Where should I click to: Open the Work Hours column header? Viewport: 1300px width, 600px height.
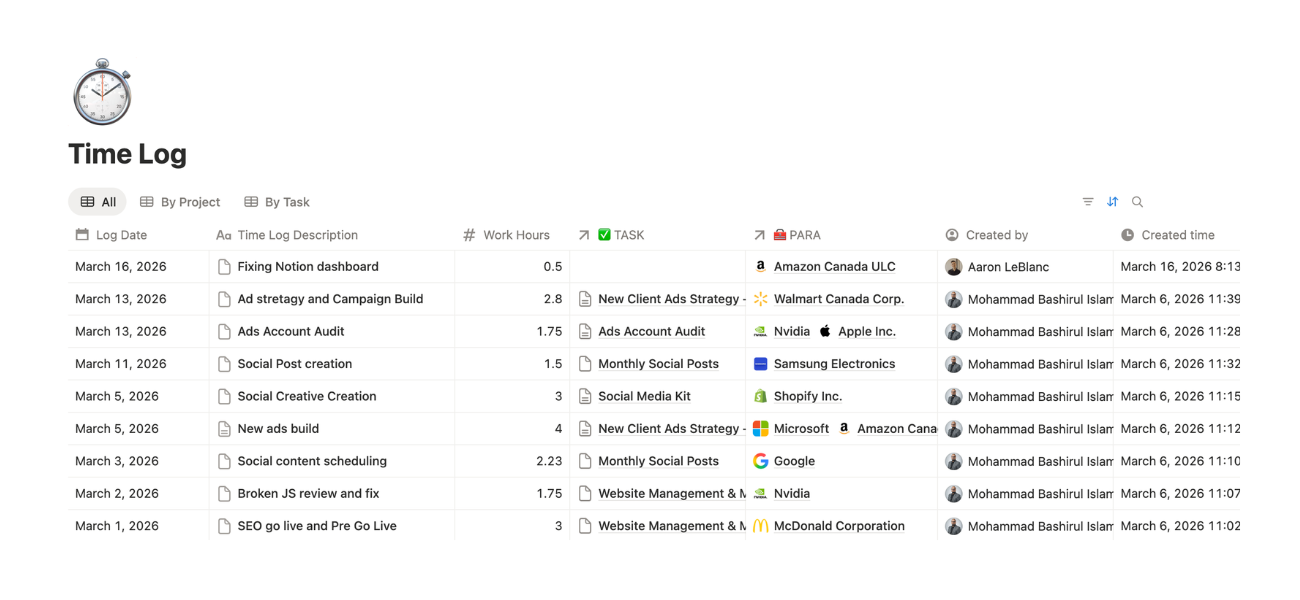point(512,235)
